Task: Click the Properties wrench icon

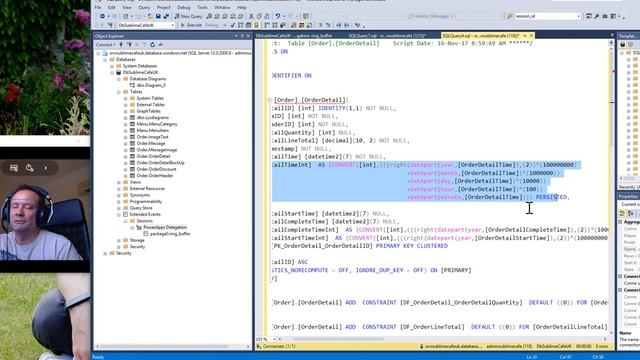Action: tap(597, 16)
